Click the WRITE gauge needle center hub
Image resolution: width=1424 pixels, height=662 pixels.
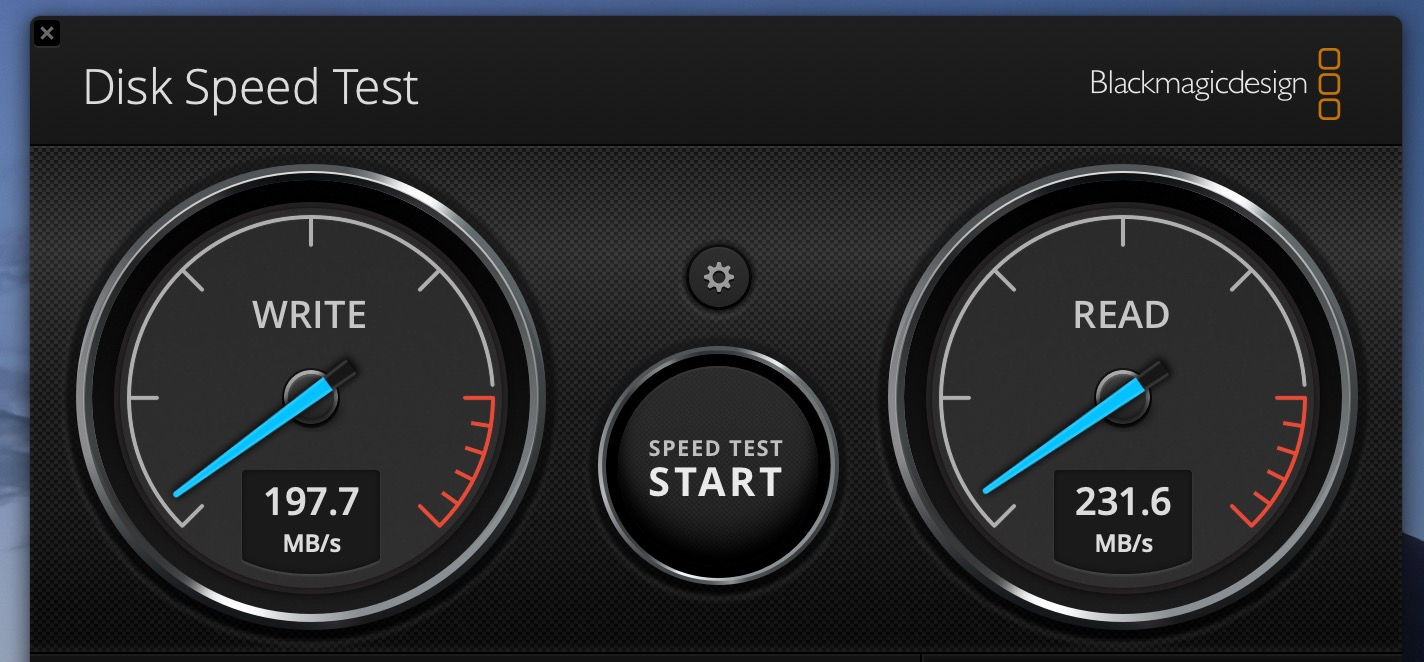click(311, 396)
